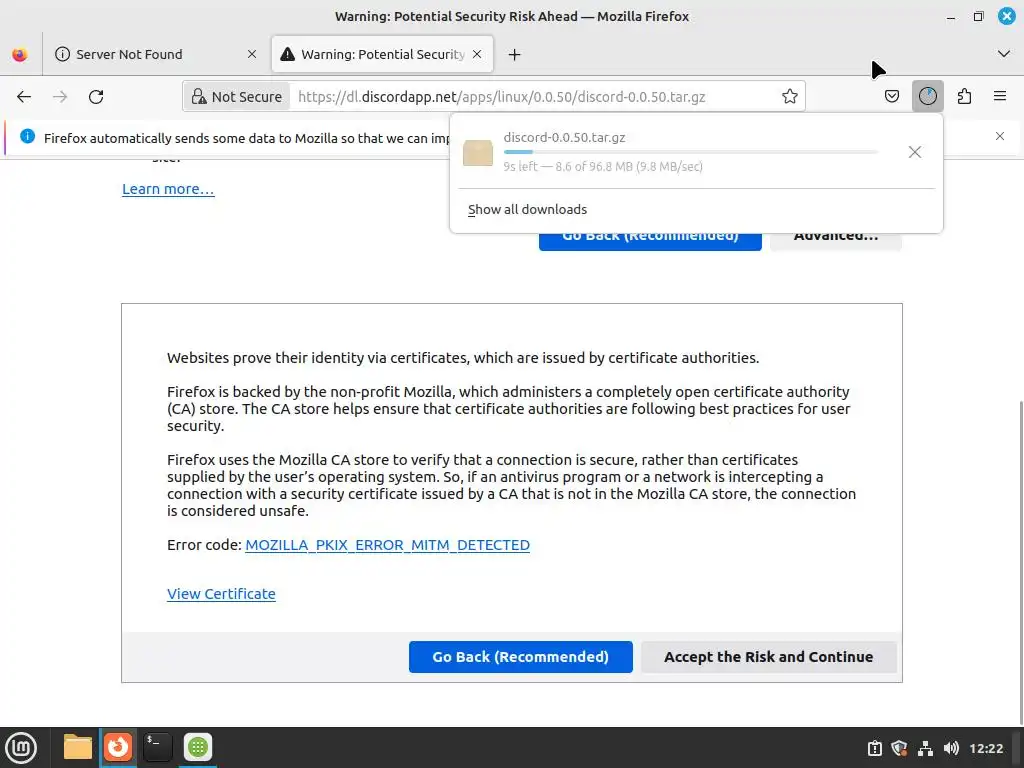Viewport: 1024px width, 768px height.
Task: Open the update manager shield icon
Action: click(x=899, y=748)
